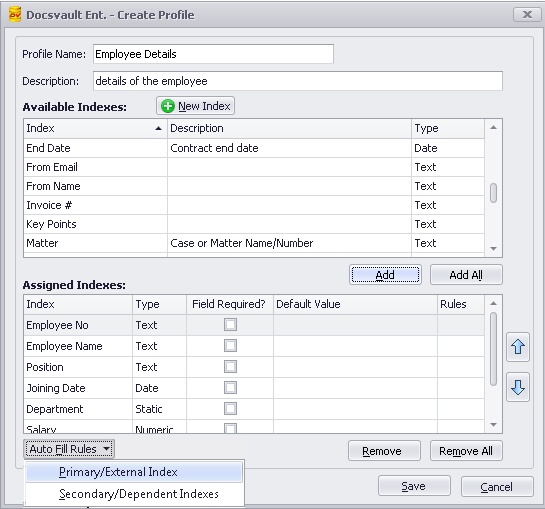Check Field Required for Position

(230, 367)
